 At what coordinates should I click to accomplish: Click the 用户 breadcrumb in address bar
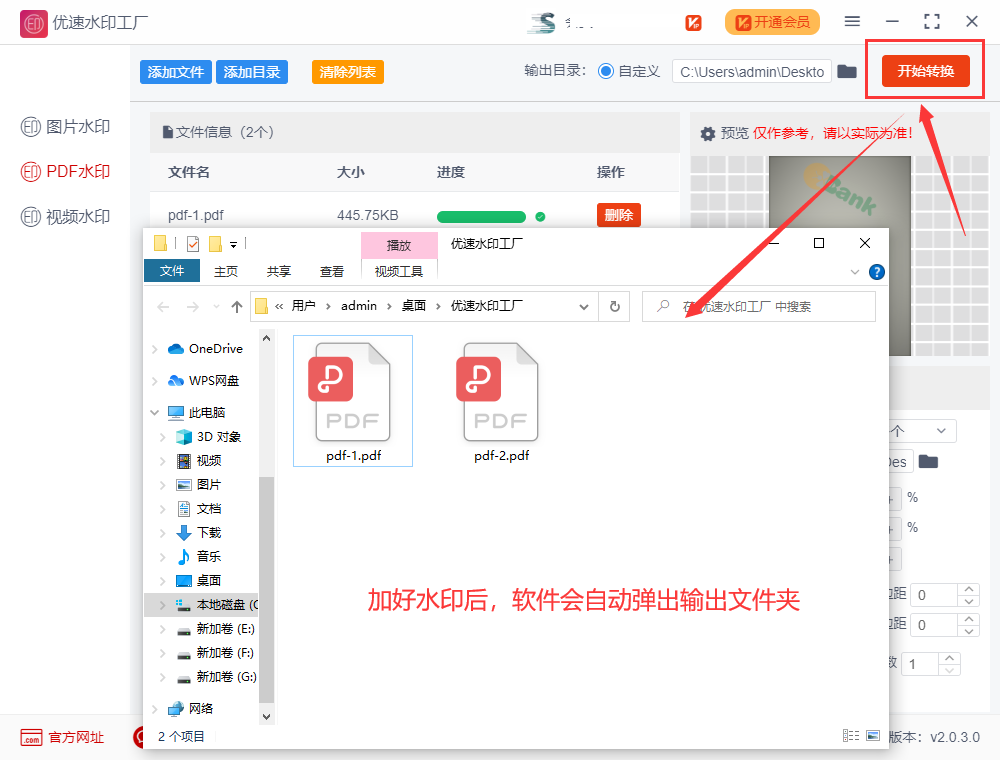click(x=304, y=306)
